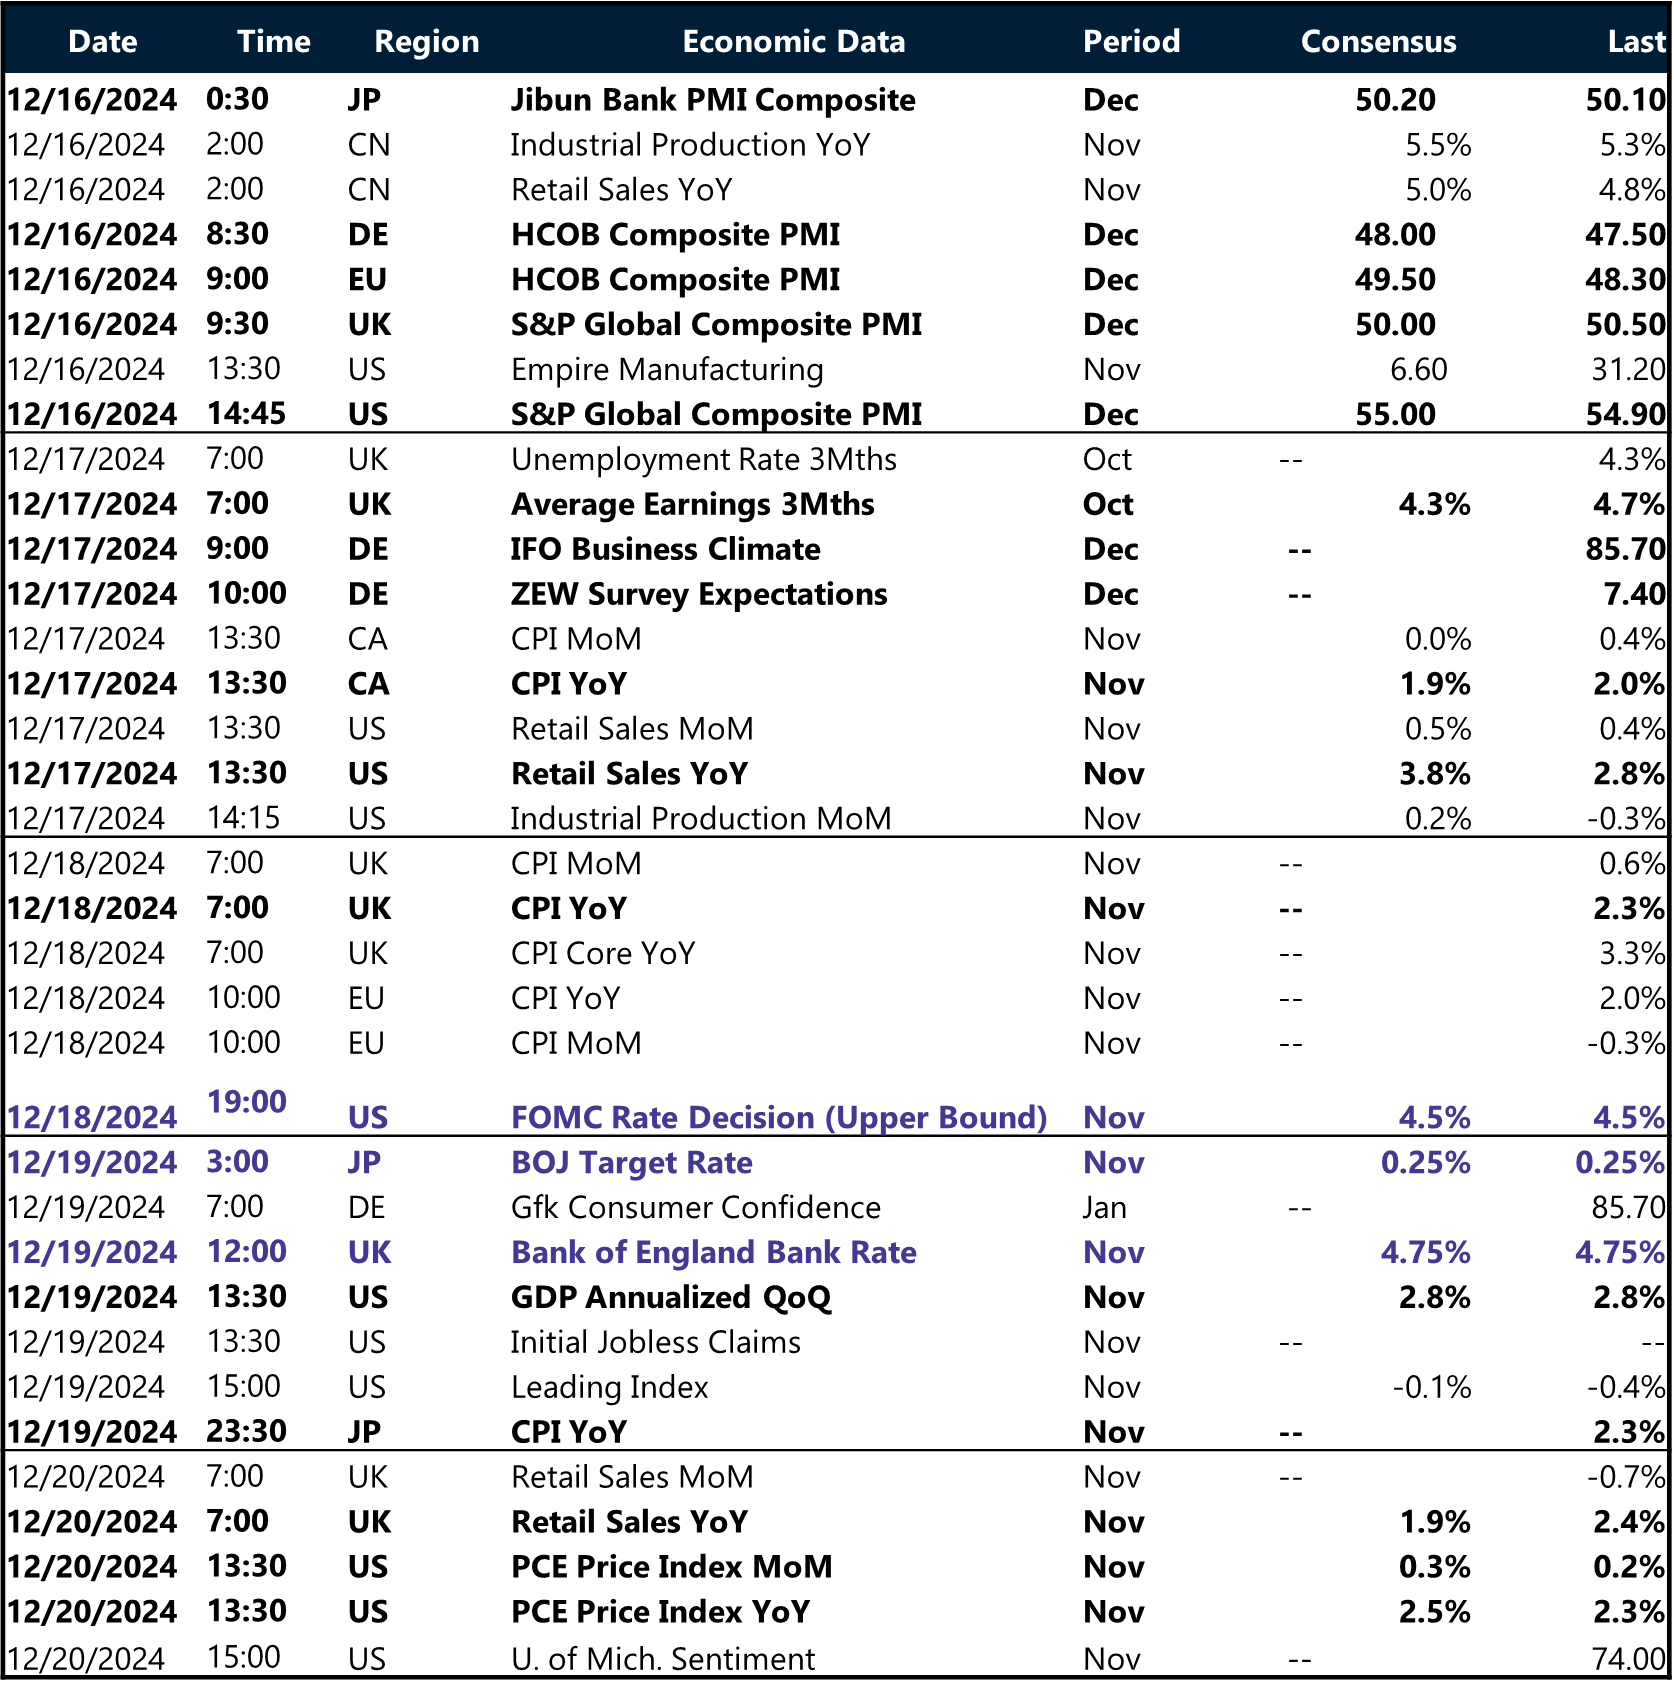The height and width of the screenshot is (1697, 1674).
Task: Click the Date column header
Action: pyautogui.click(x=103, y=41)
